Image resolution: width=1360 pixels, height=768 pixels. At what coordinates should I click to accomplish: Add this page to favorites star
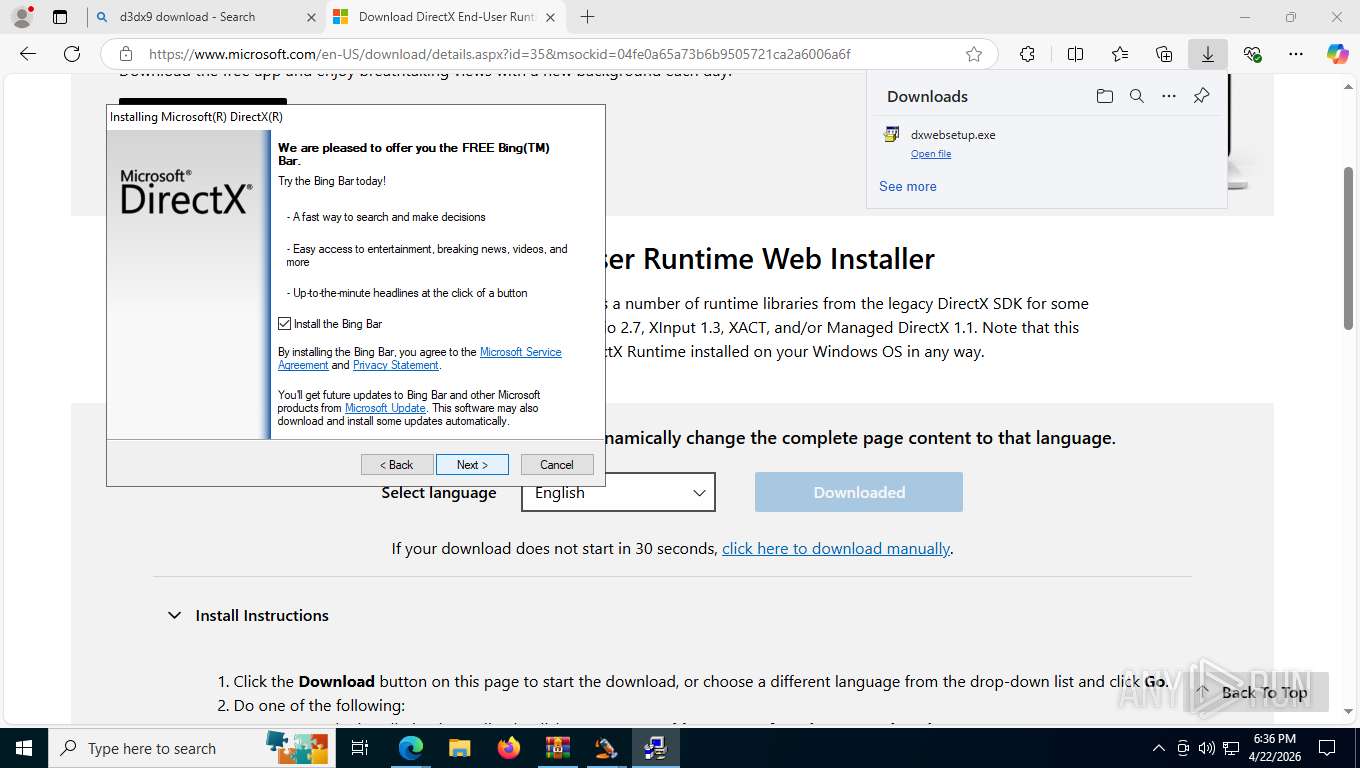click(974, 54)
